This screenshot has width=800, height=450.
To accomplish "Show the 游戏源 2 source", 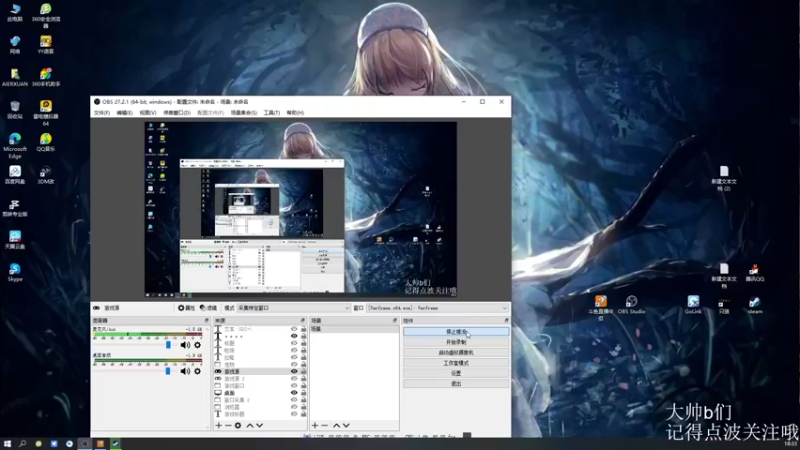I will click(294, 379).
